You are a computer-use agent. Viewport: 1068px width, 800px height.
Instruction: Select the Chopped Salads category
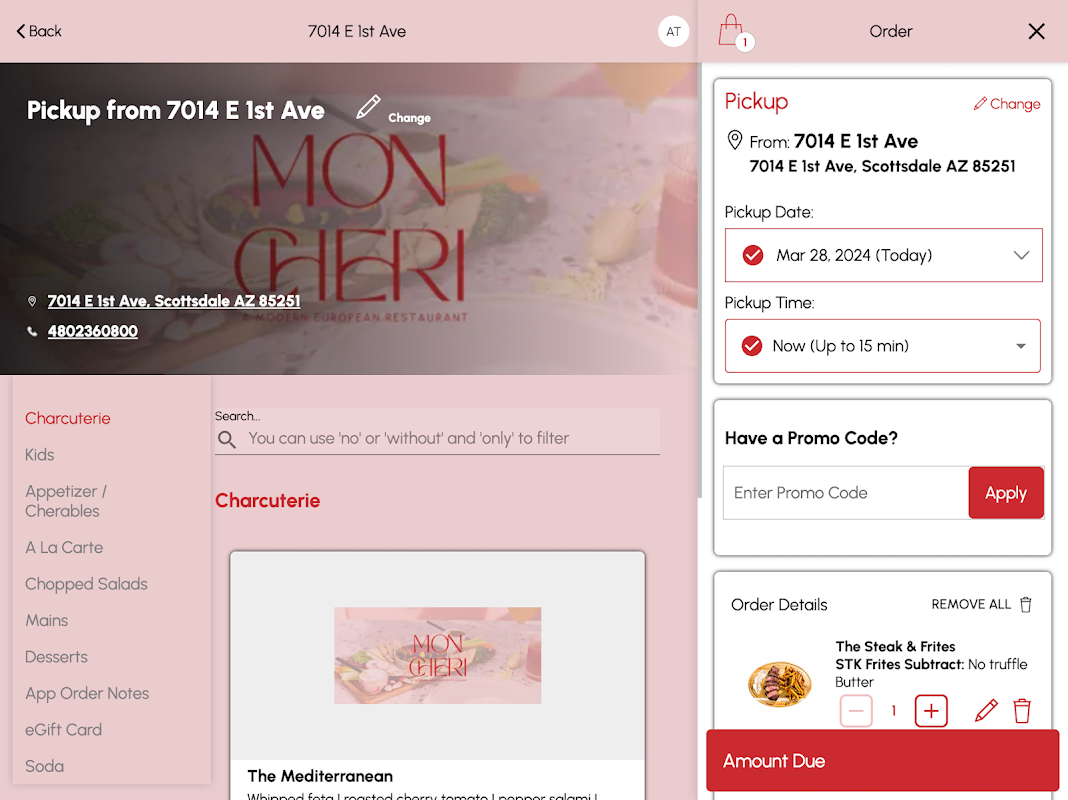[87, 584]
